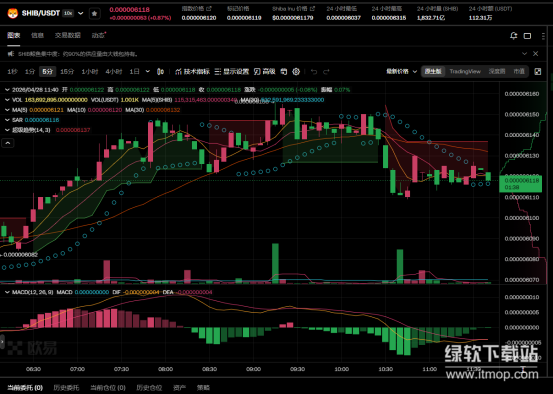
Task: Expand more timeframes after 1日
Action: tap(148, 72)
